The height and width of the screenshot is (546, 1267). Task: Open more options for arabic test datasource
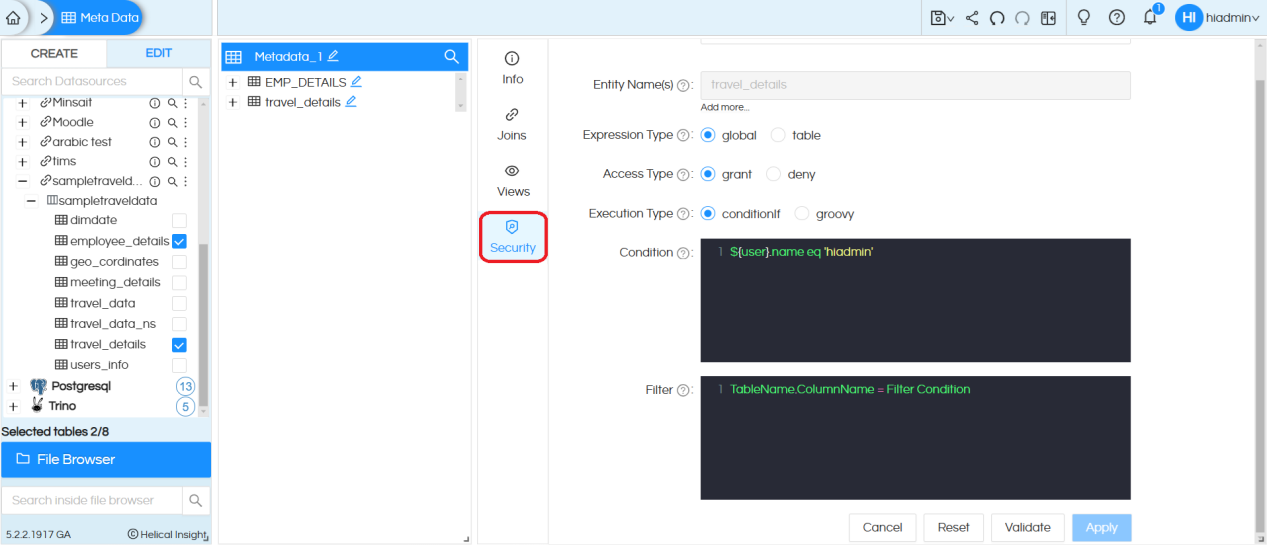[185, 142]
